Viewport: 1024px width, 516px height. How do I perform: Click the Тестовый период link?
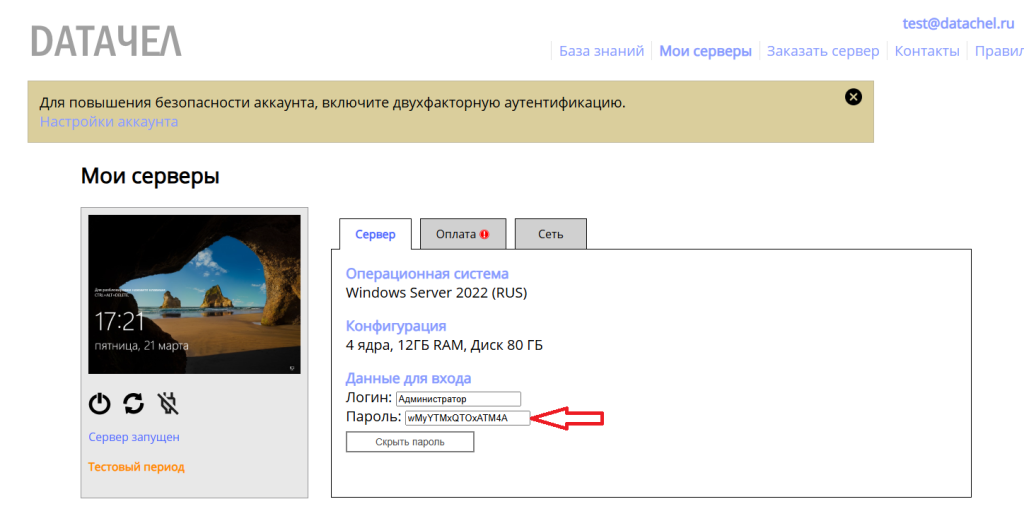(136, 467)
